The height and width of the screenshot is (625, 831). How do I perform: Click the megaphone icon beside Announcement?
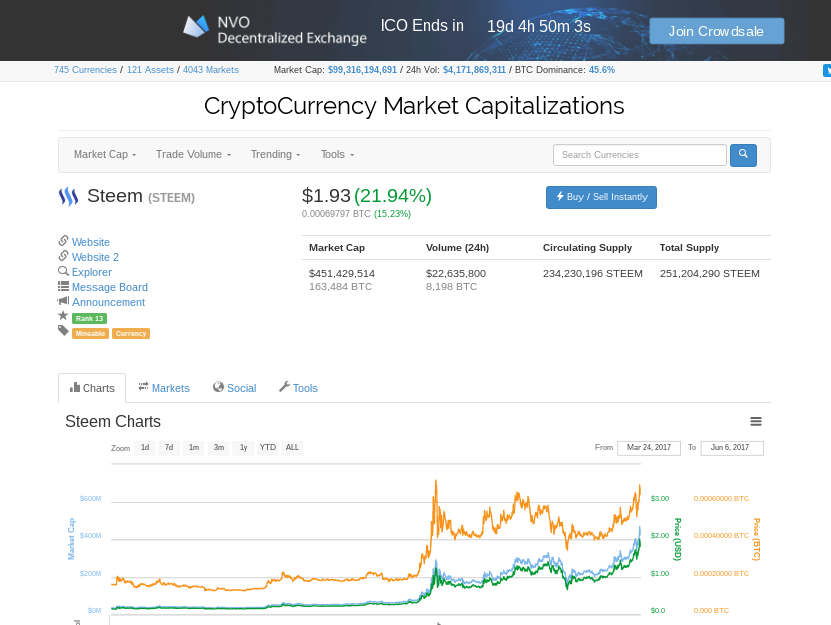[x=64, y=301]
